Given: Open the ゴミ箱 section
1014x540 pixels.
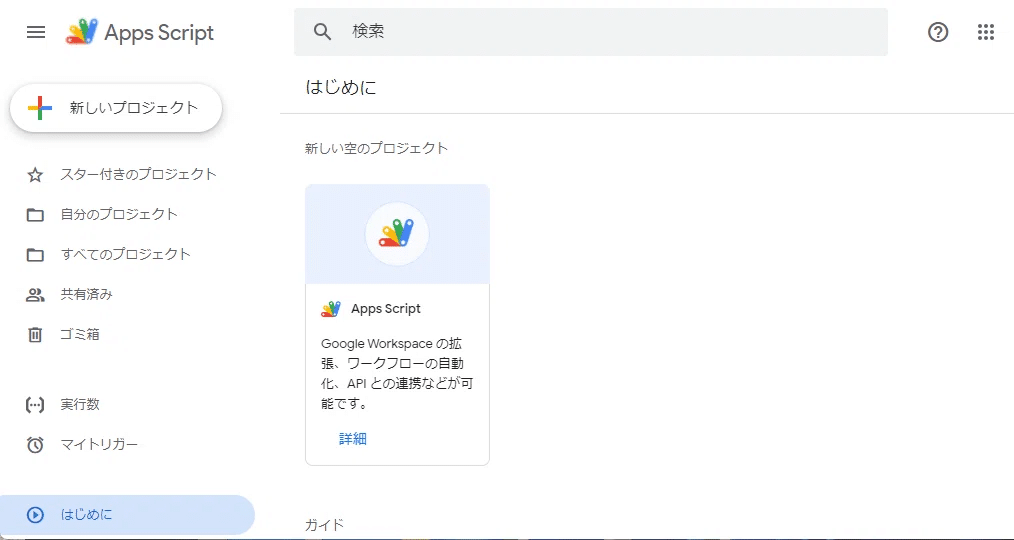Looking at the screenshot, I should 80,334.
